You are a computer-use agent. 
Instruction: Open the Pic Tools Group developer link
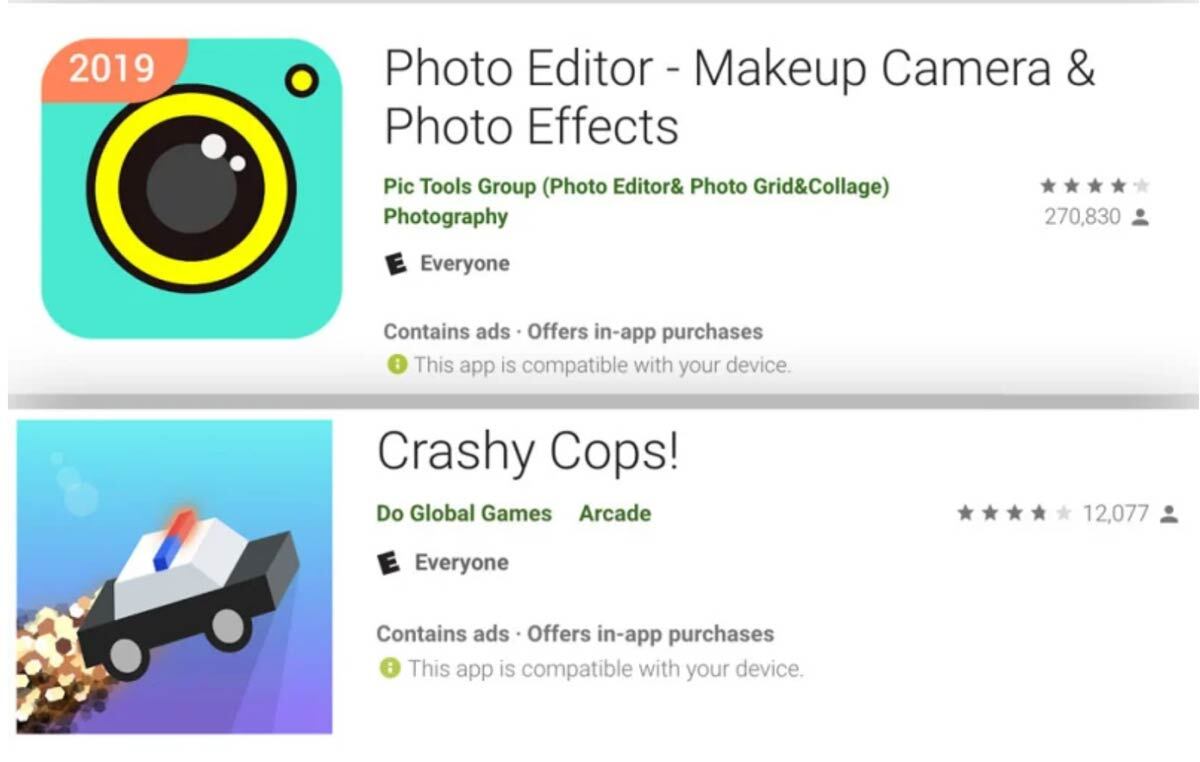(636, 187)
